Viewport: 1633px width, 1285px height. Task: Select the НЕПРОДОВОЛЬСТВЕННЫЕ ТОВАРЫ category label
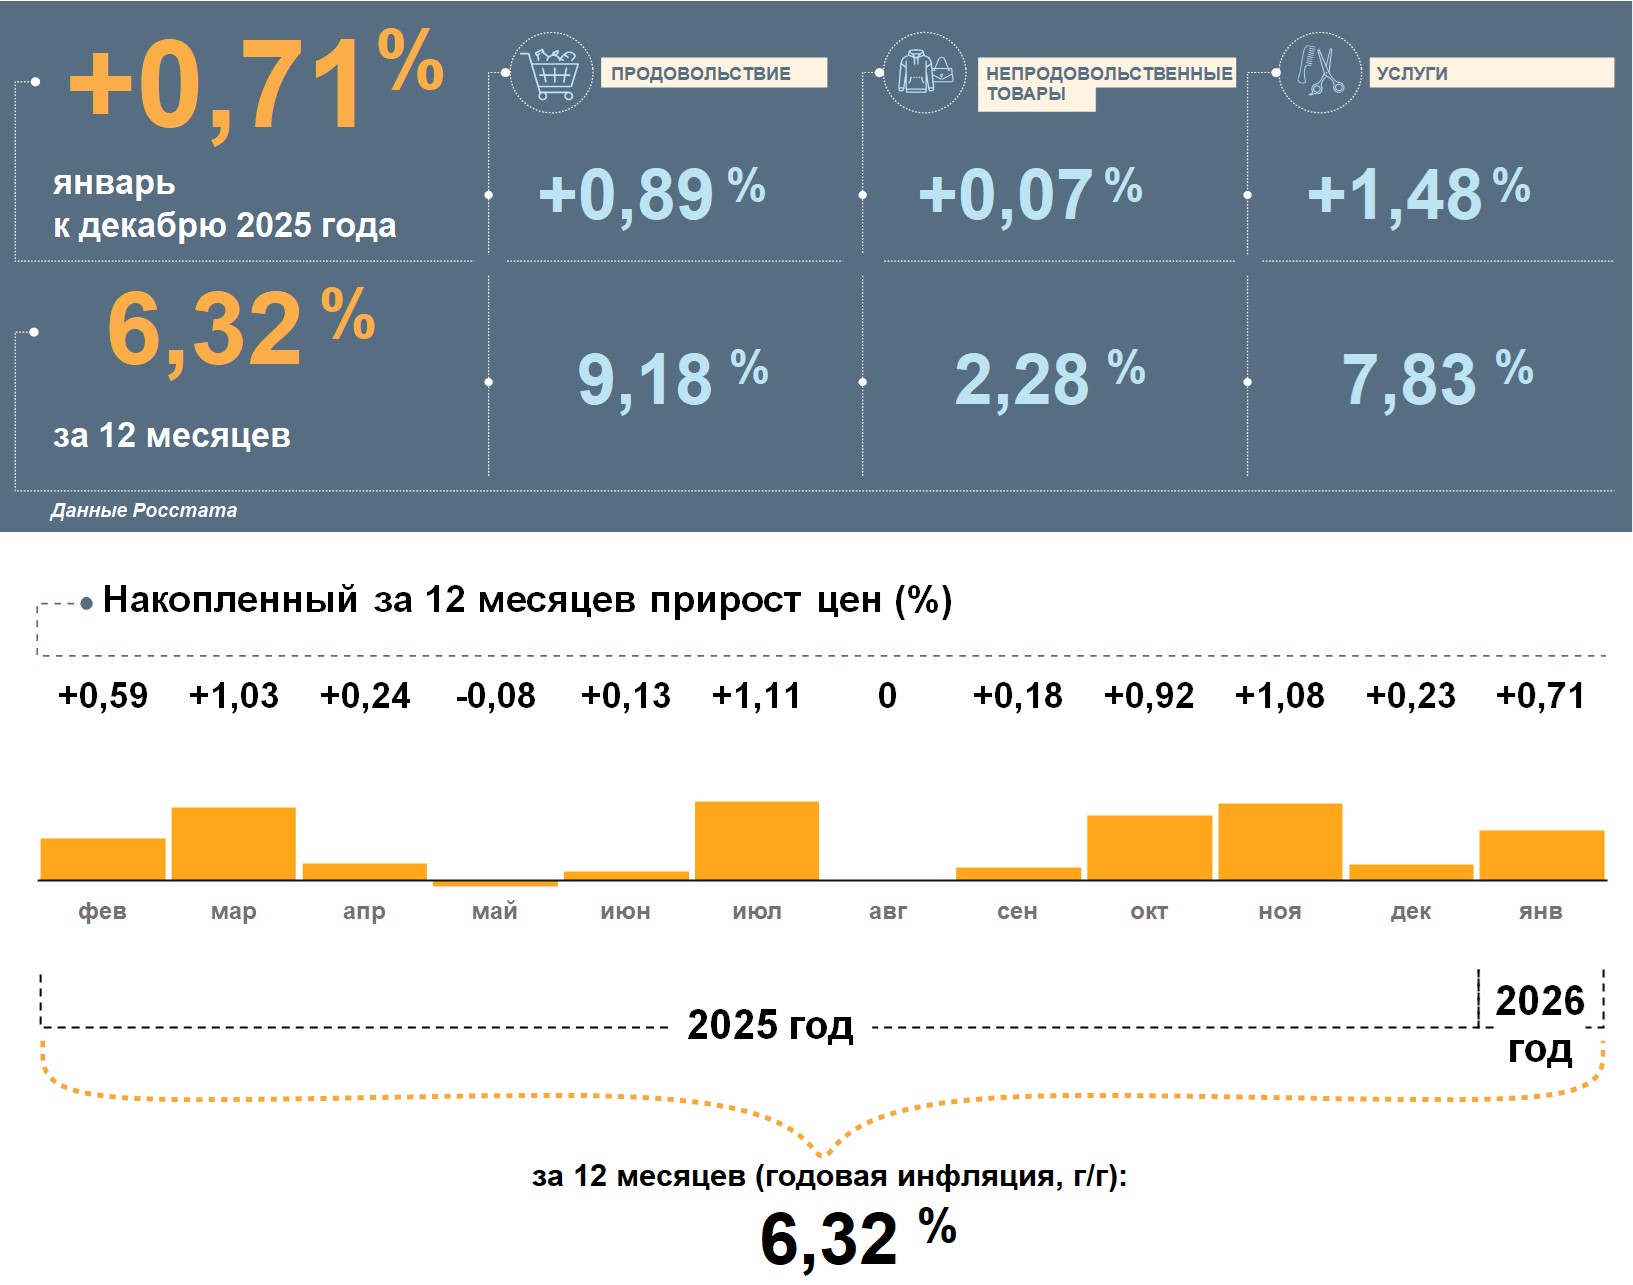[x=1107, y=83]
